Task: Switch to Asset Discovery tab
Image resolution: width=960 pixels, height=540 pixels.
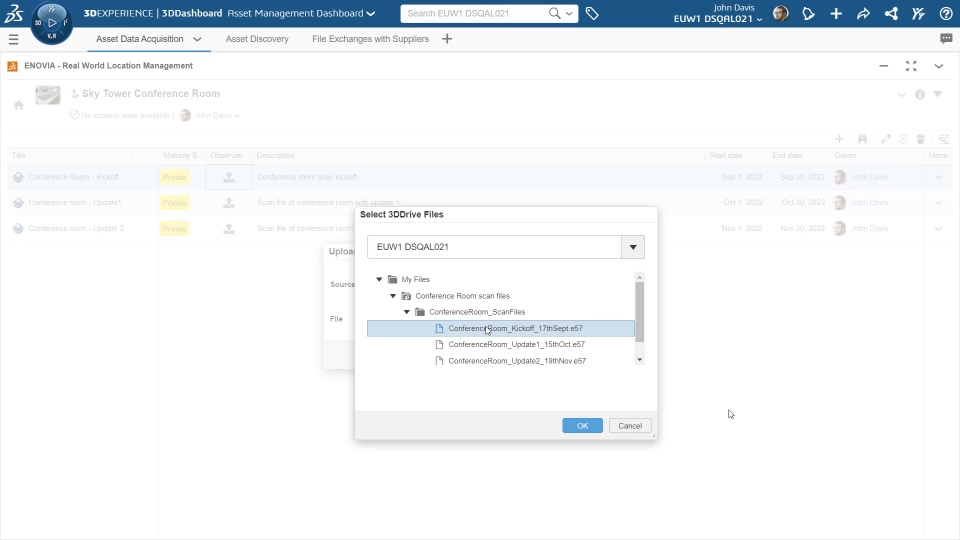Action: point(257,39)
